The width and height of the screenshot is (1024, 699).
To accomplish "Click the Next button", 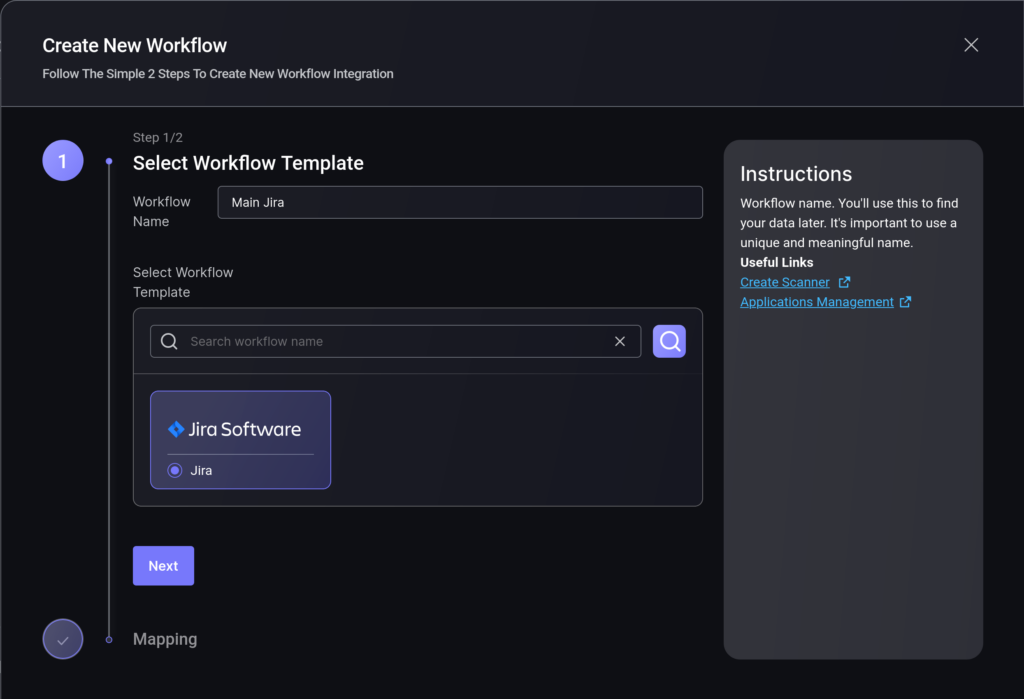I will pyautogui.click(x=163, y=566).
